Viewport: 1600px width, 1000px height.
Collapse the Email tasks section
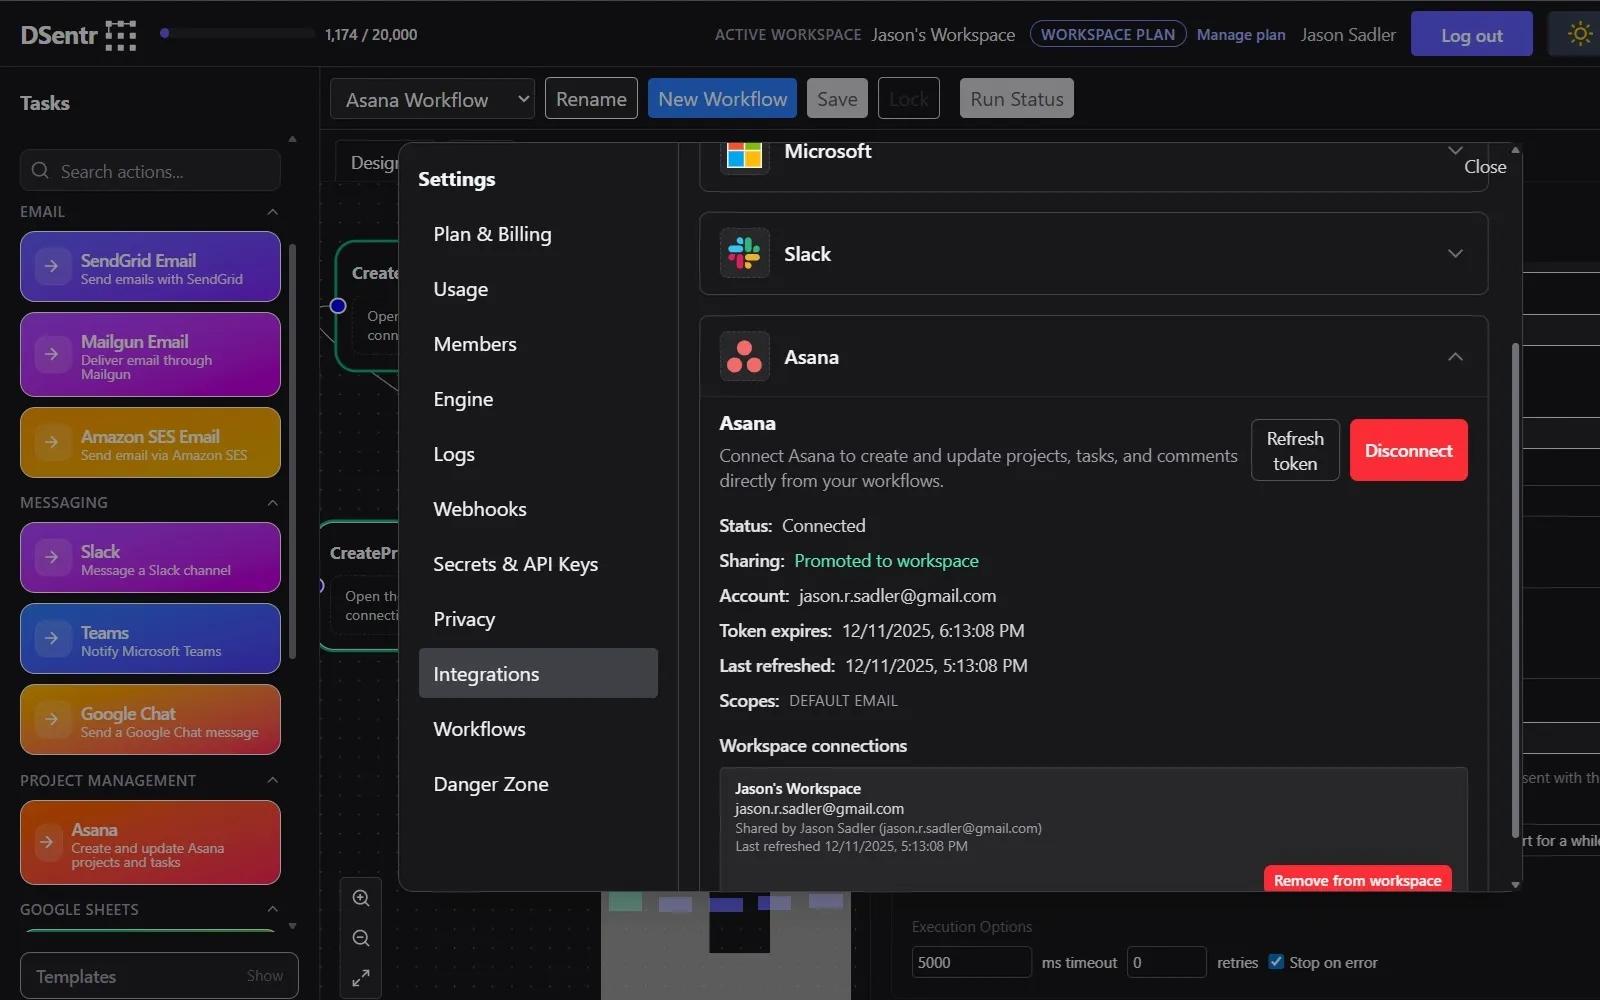272,212
